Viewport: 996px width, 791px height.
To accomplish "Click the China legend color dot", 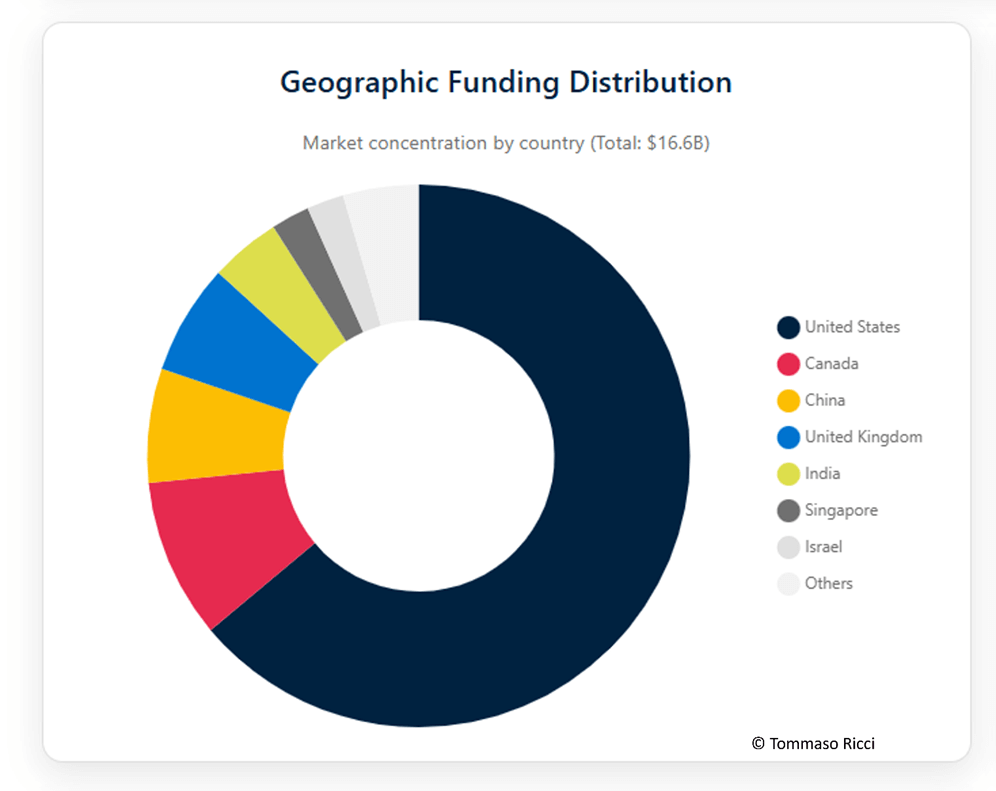I will pos(788,400).
